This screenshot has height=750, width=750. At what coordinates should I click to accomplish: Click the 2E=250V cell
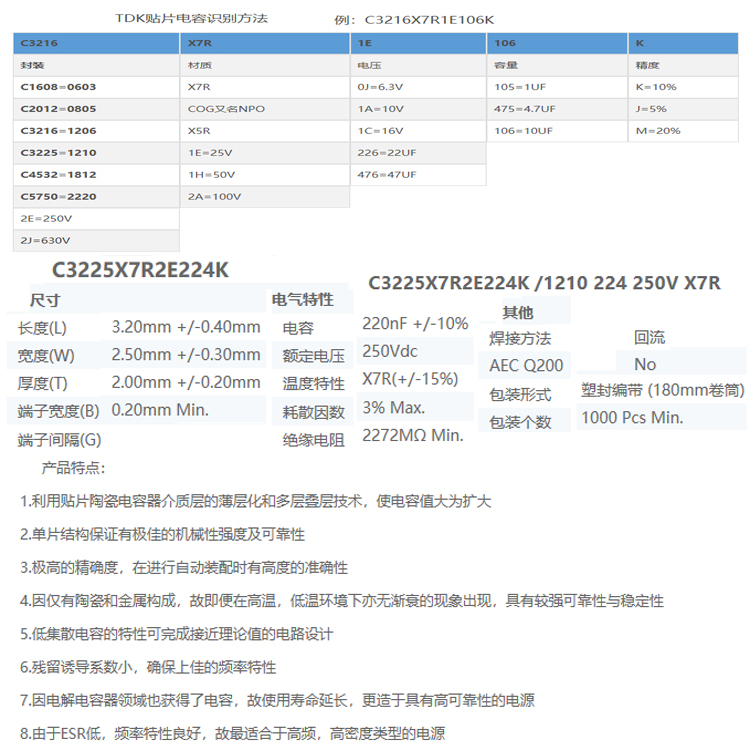96,219
